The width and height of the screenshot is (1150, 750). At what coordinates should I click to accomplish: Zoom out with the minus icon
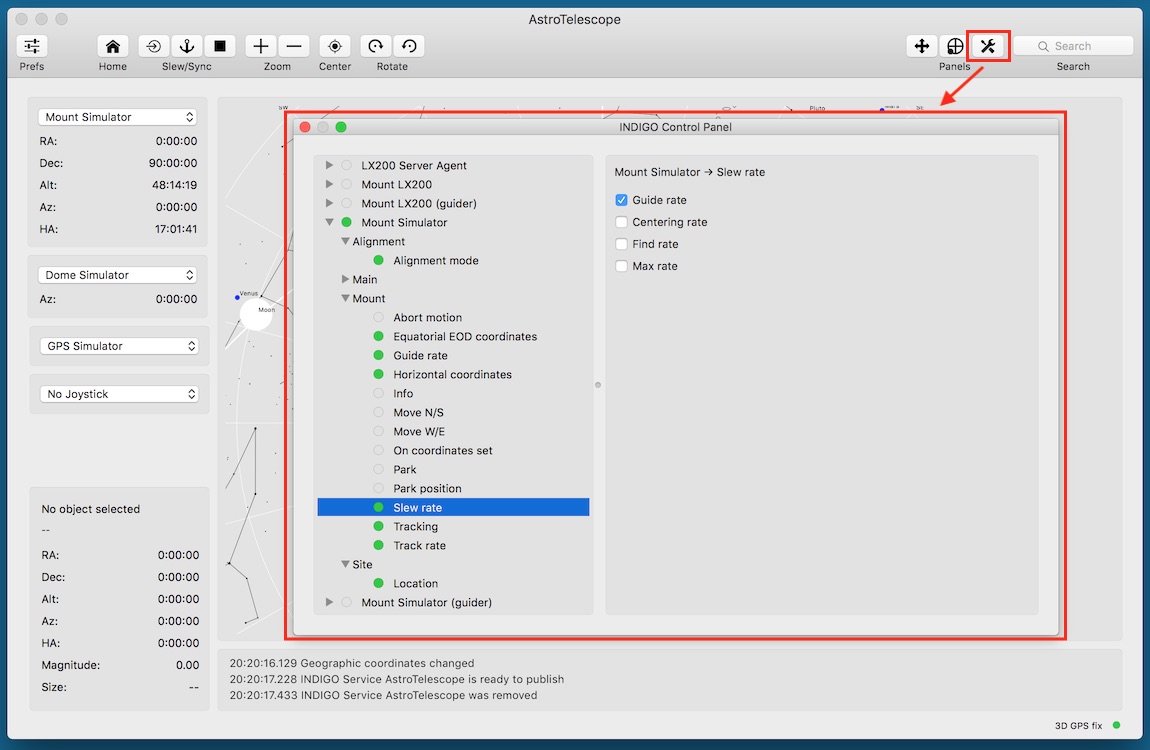point(294,46)
